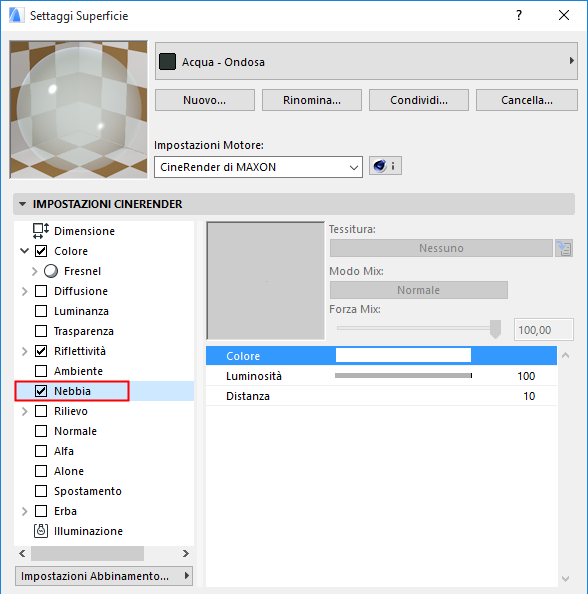Select the Luminosità parameter row

382,376
